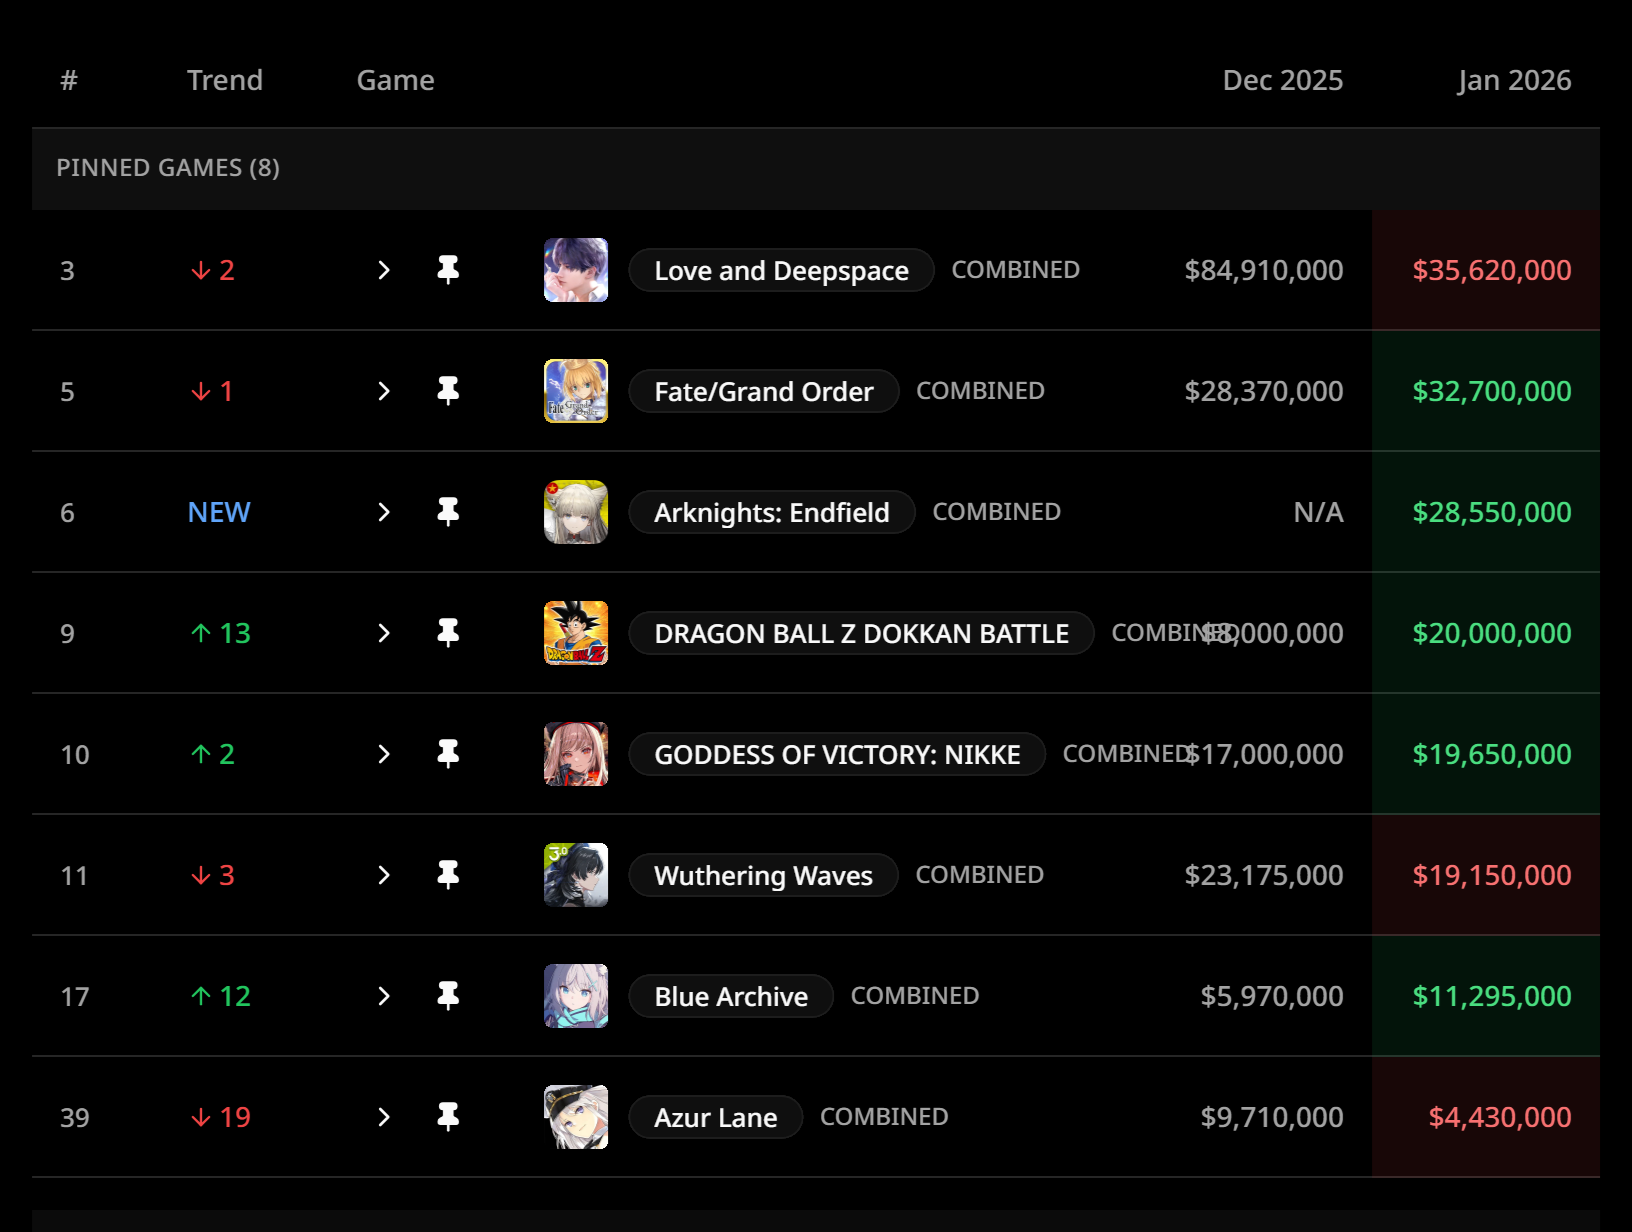Viewport: 1632px width, 1232px height.
Task: Expand the Love and Deepspace row
Action: pyautogui.click(x=384, y=270)
